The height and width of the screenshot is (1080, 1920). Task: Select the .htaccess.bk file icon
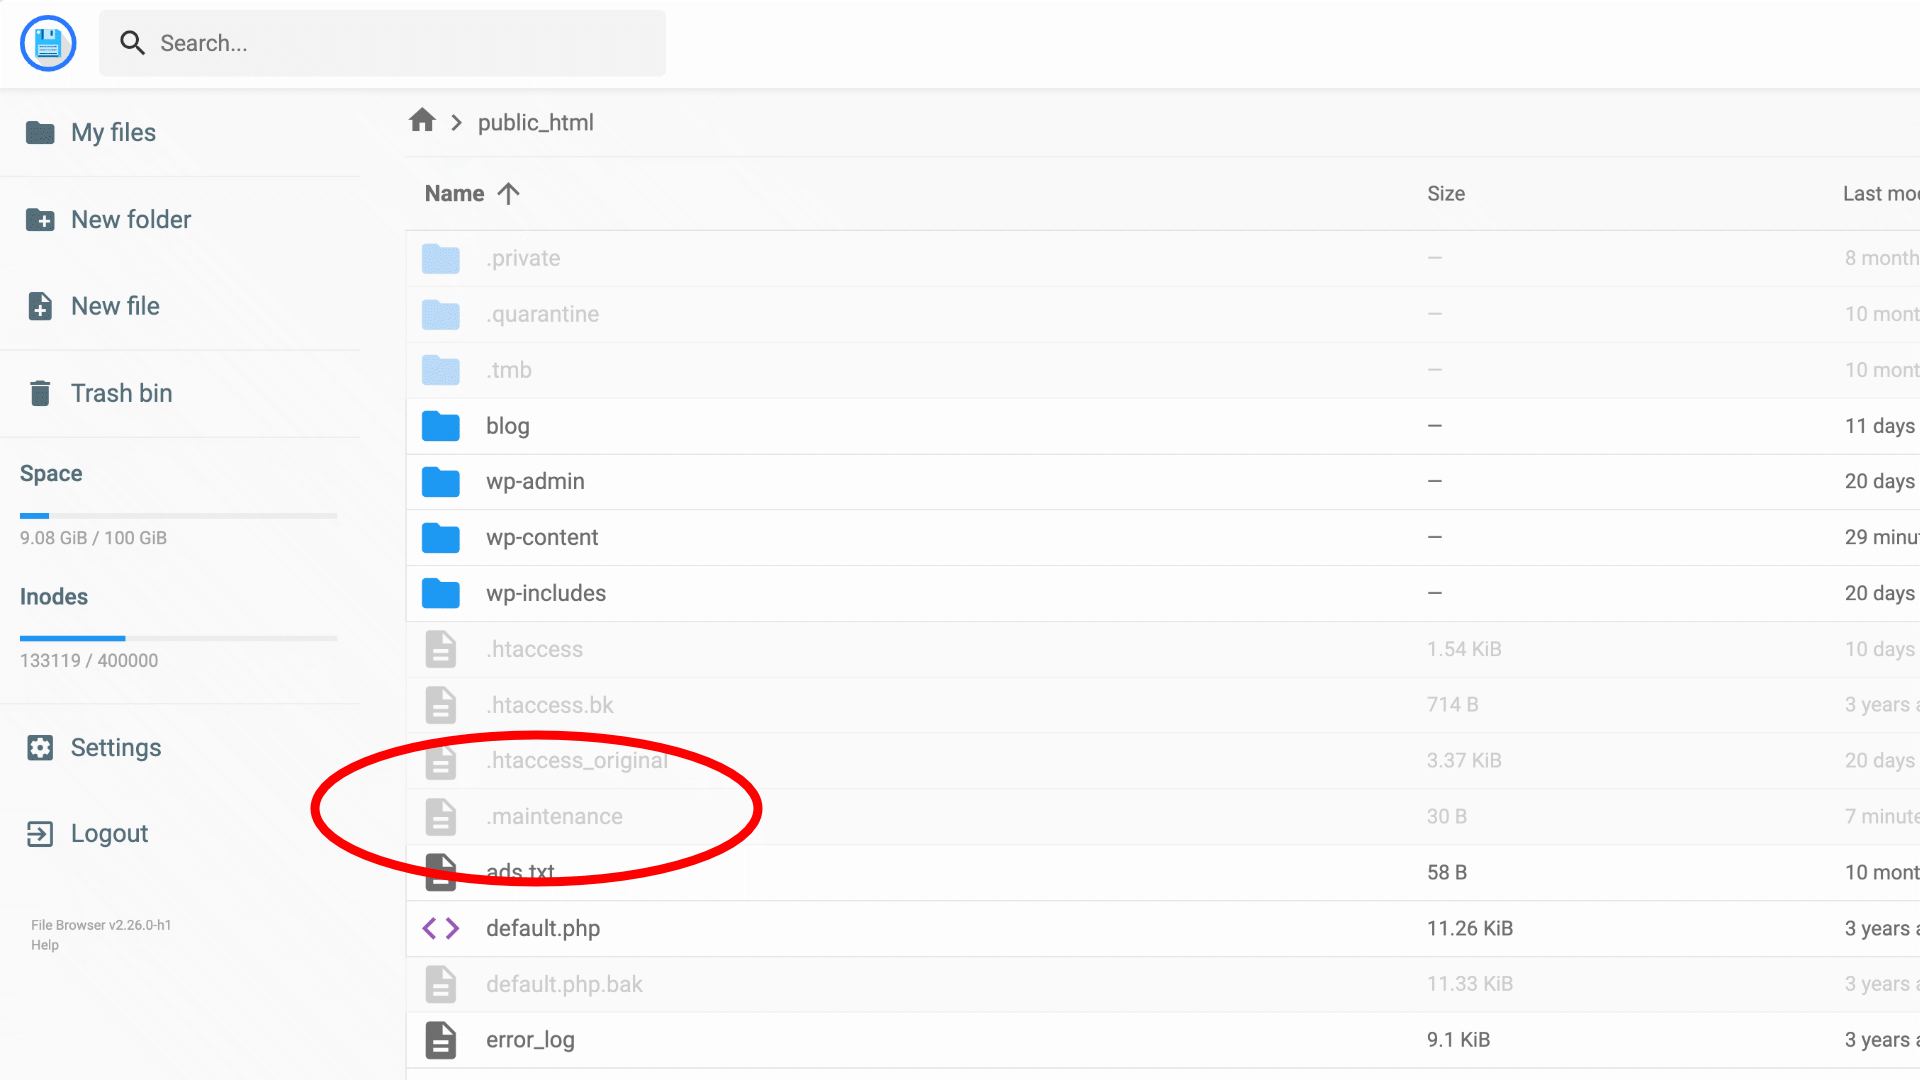pos(441,705)
